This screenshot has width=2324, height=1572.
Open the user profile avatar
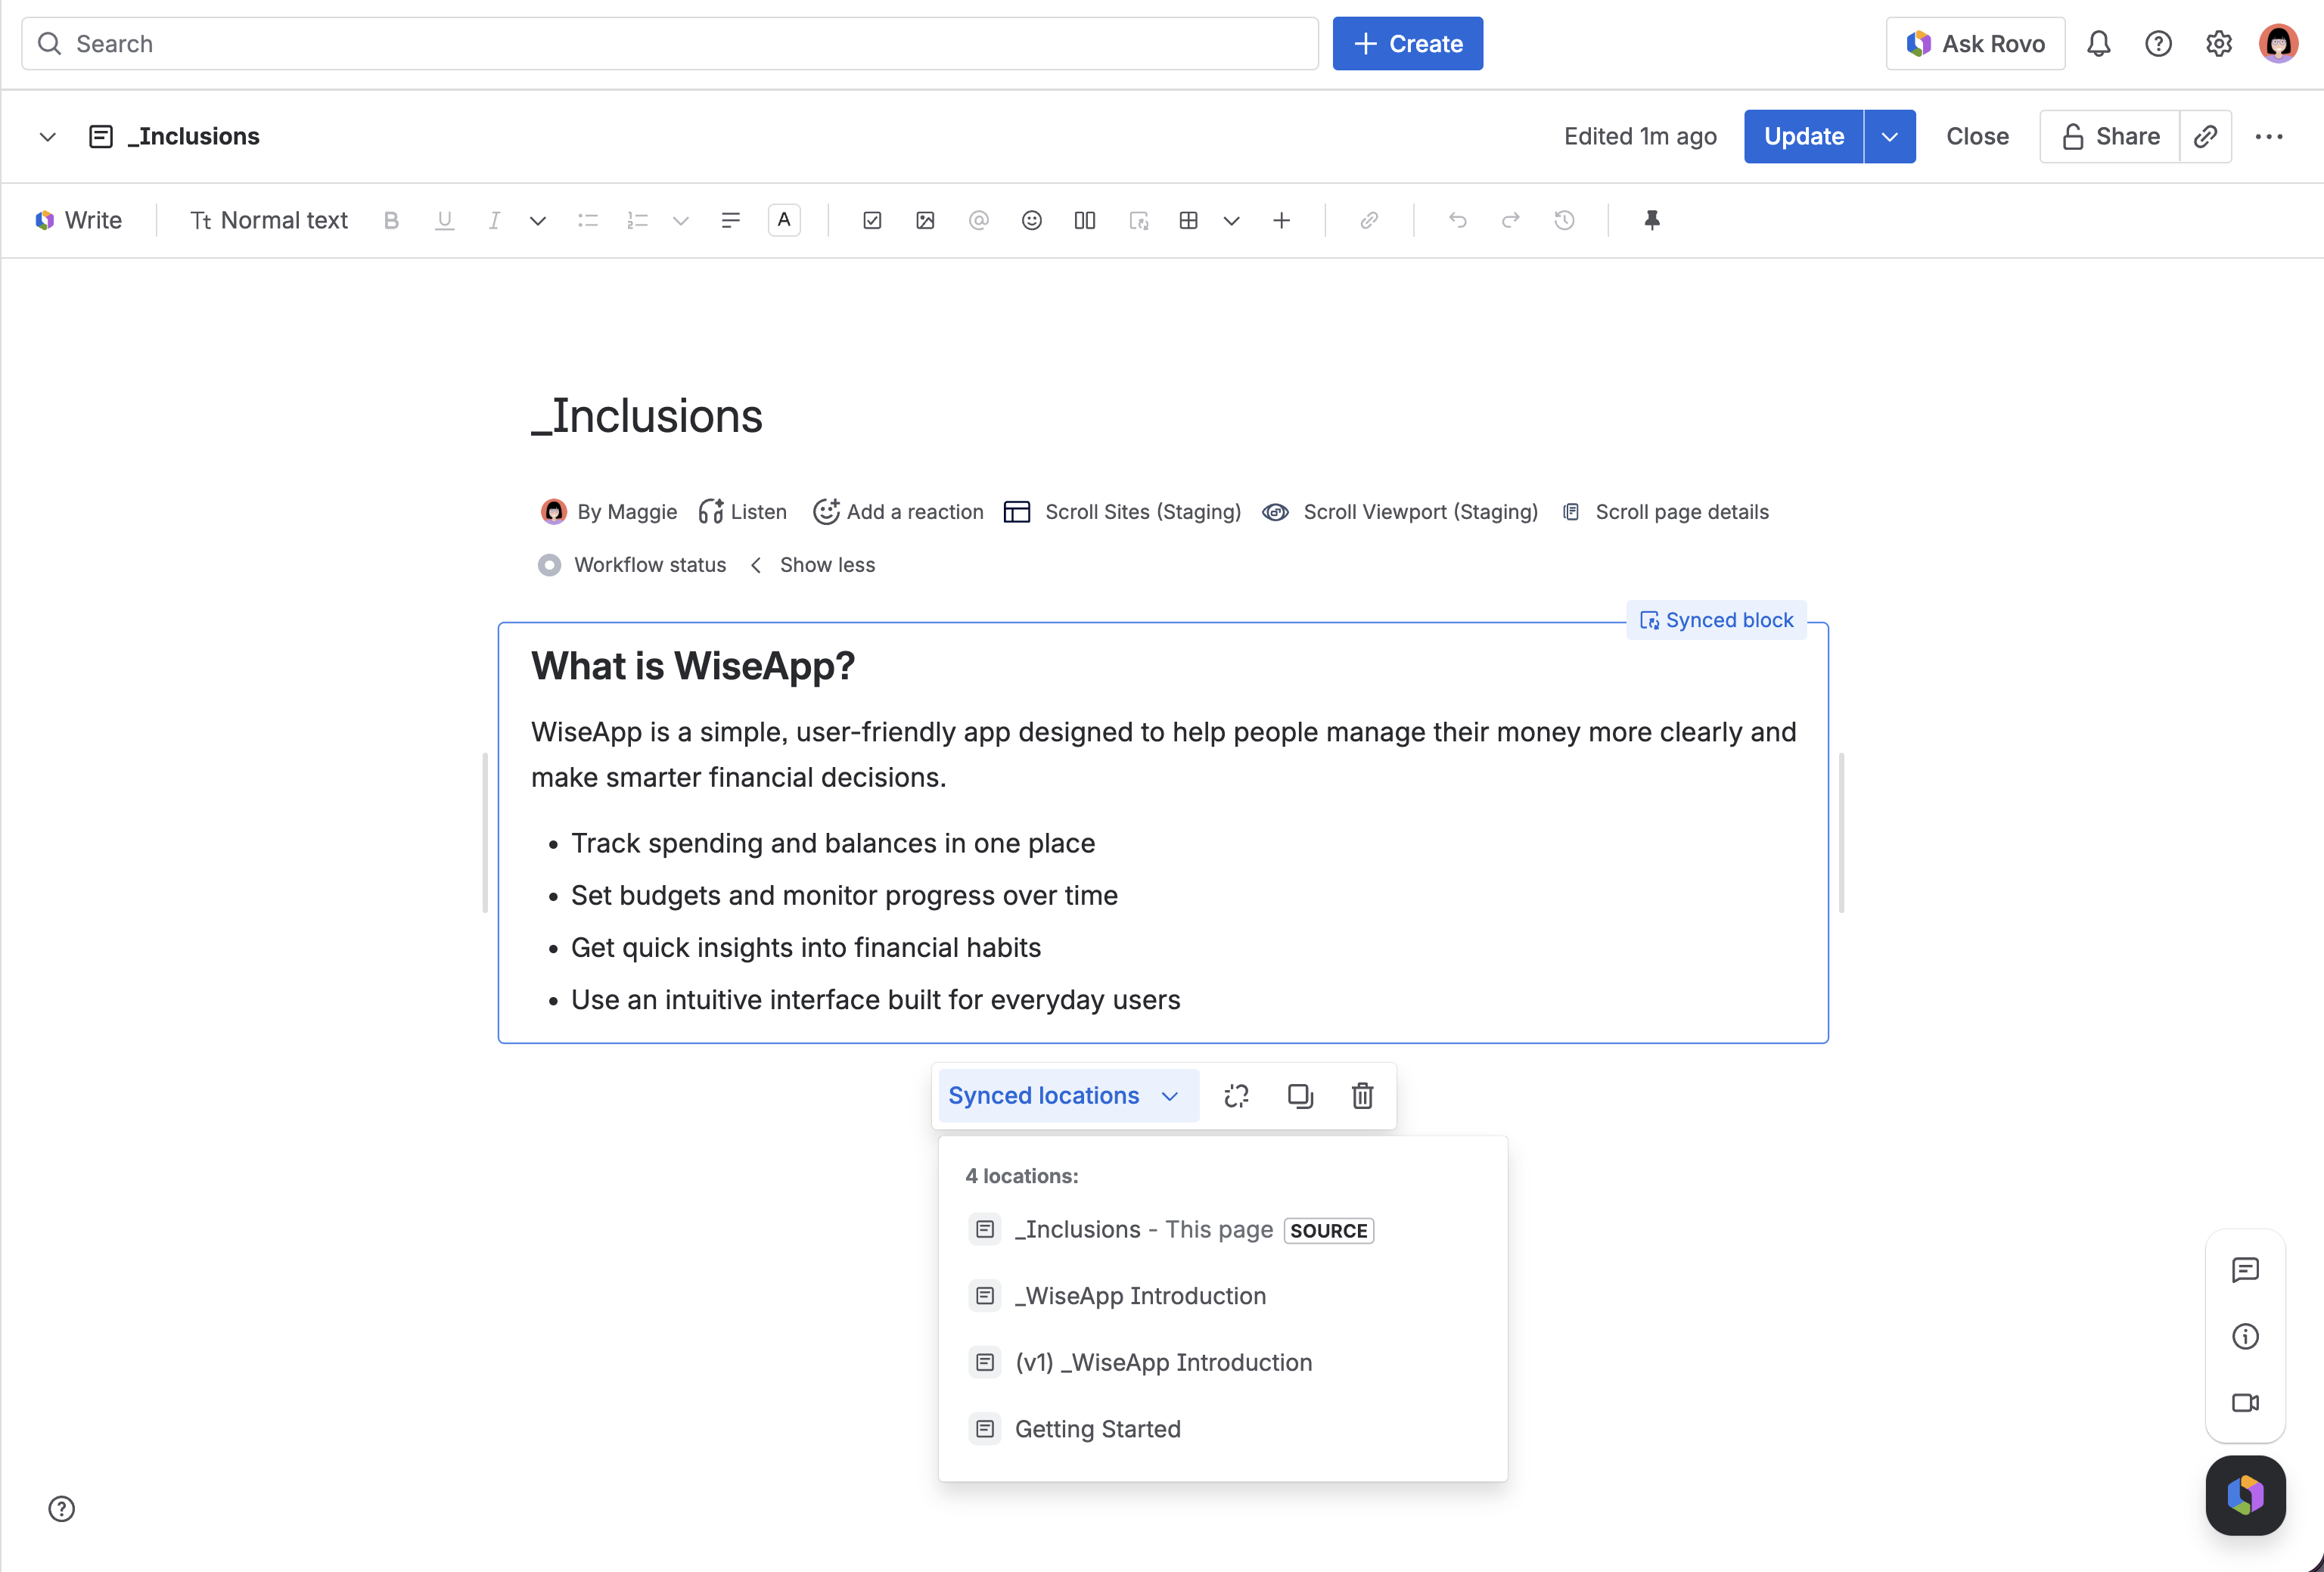2278,44
